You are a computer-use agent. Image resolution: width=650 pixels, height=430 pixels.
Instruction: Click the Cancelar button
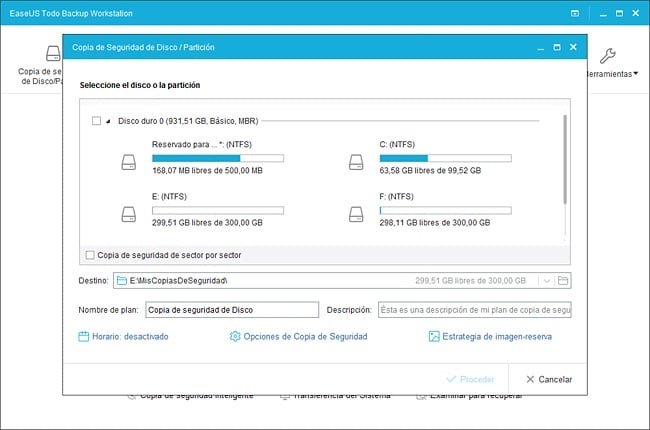pos(549,379)
